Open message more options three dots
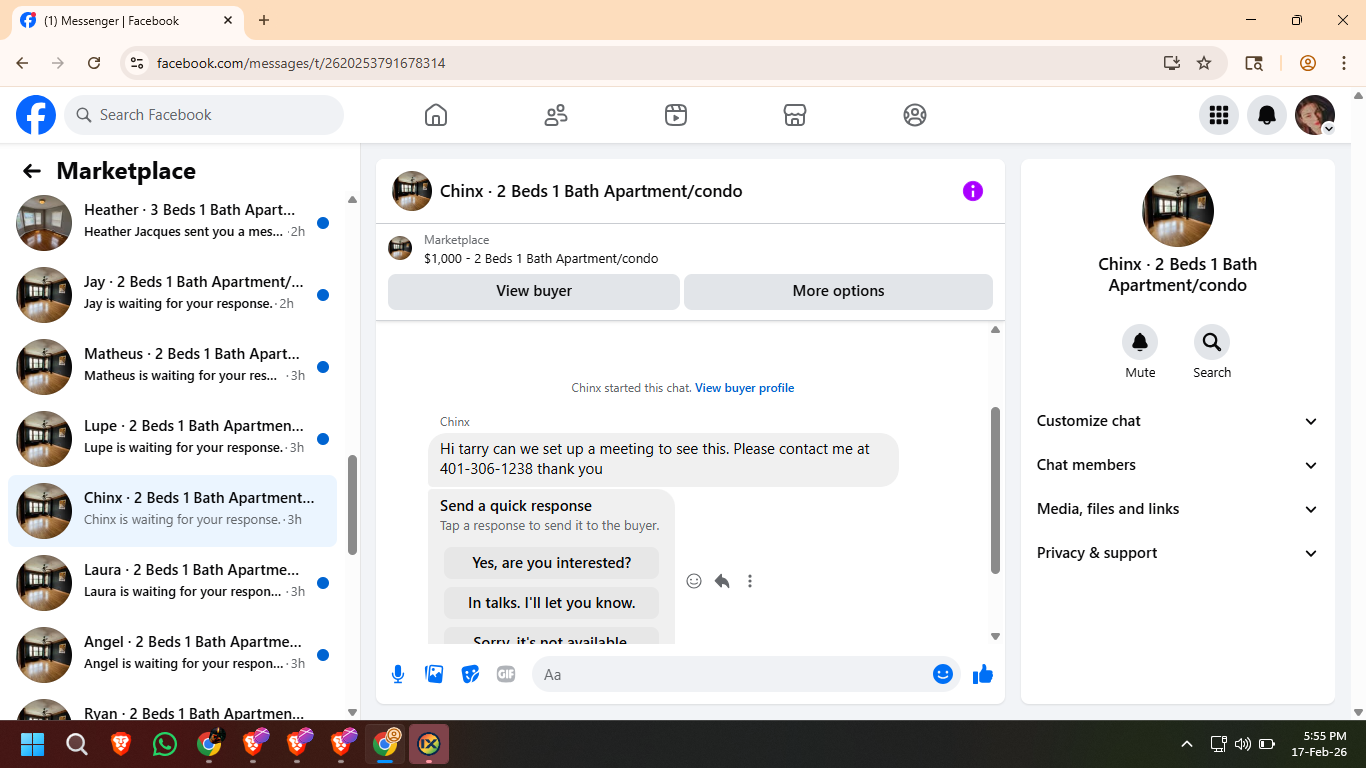Viewport: 1366px width, 768px height. coord(750,581)
